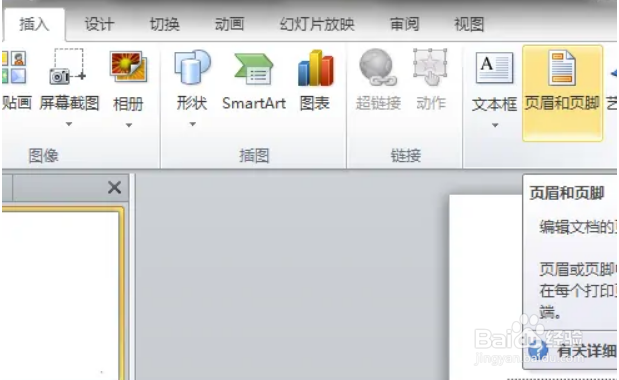Viewport: 619px width, 380px height.
Task: Expand the 形状 dropdown arrow
Action: [x=192, y=124]
